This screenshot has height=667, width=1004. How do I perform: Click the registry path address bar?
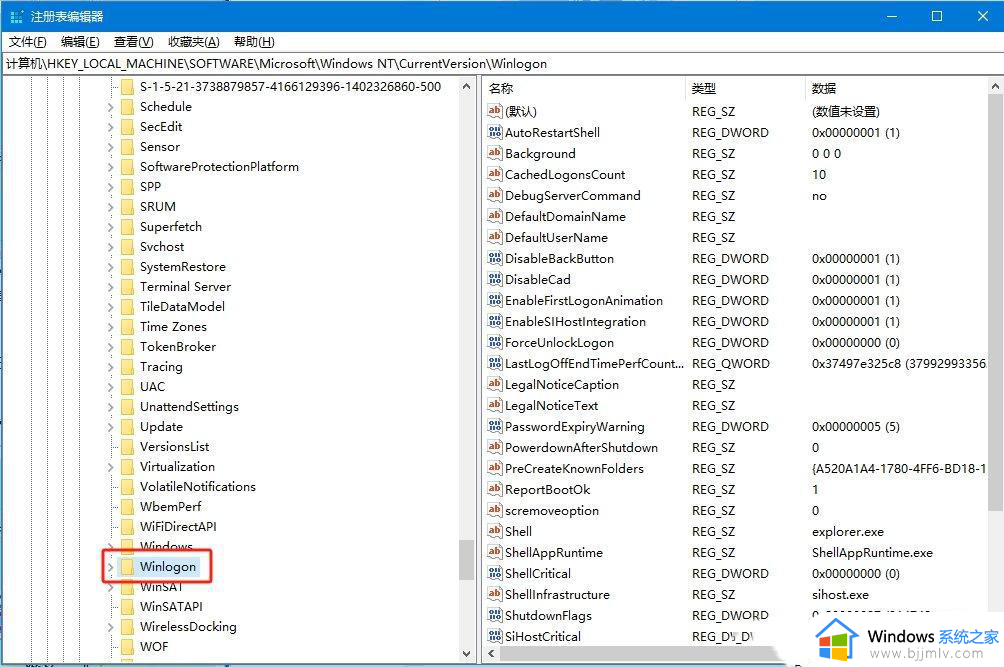pos(502,63)
